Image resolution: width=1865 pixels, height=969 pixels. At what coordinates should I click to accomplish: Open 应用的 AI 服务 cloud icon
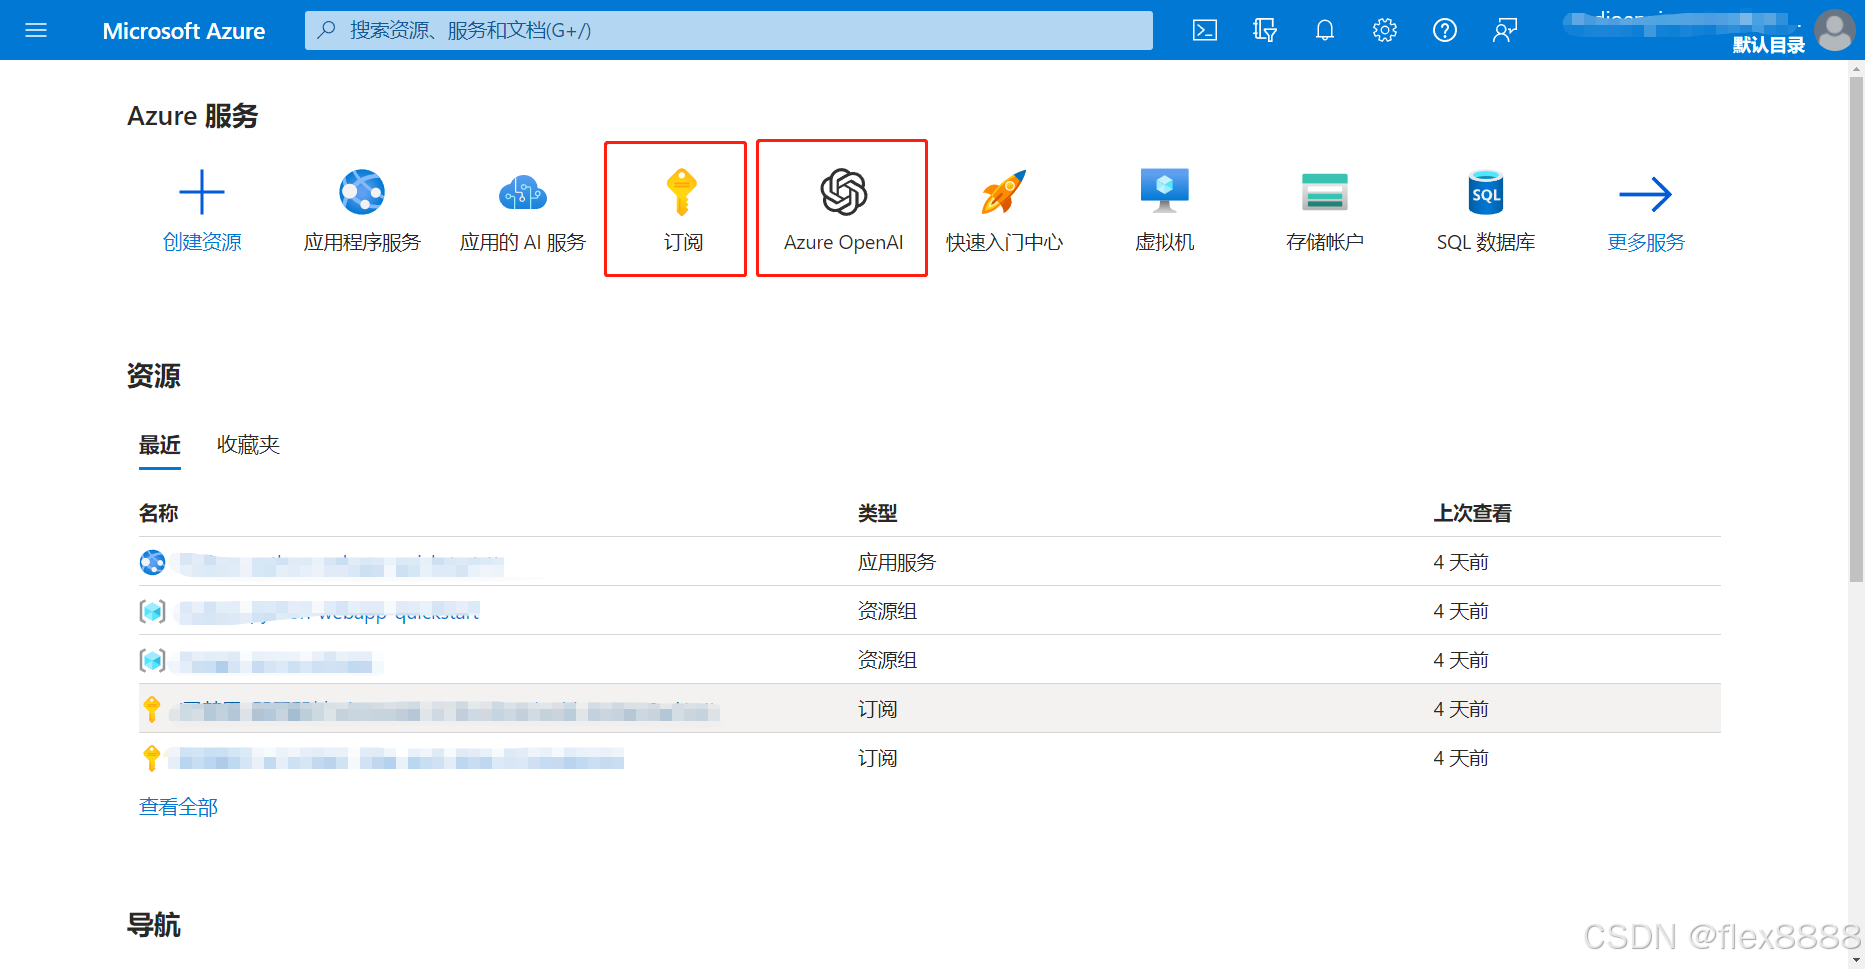(523, 192)
